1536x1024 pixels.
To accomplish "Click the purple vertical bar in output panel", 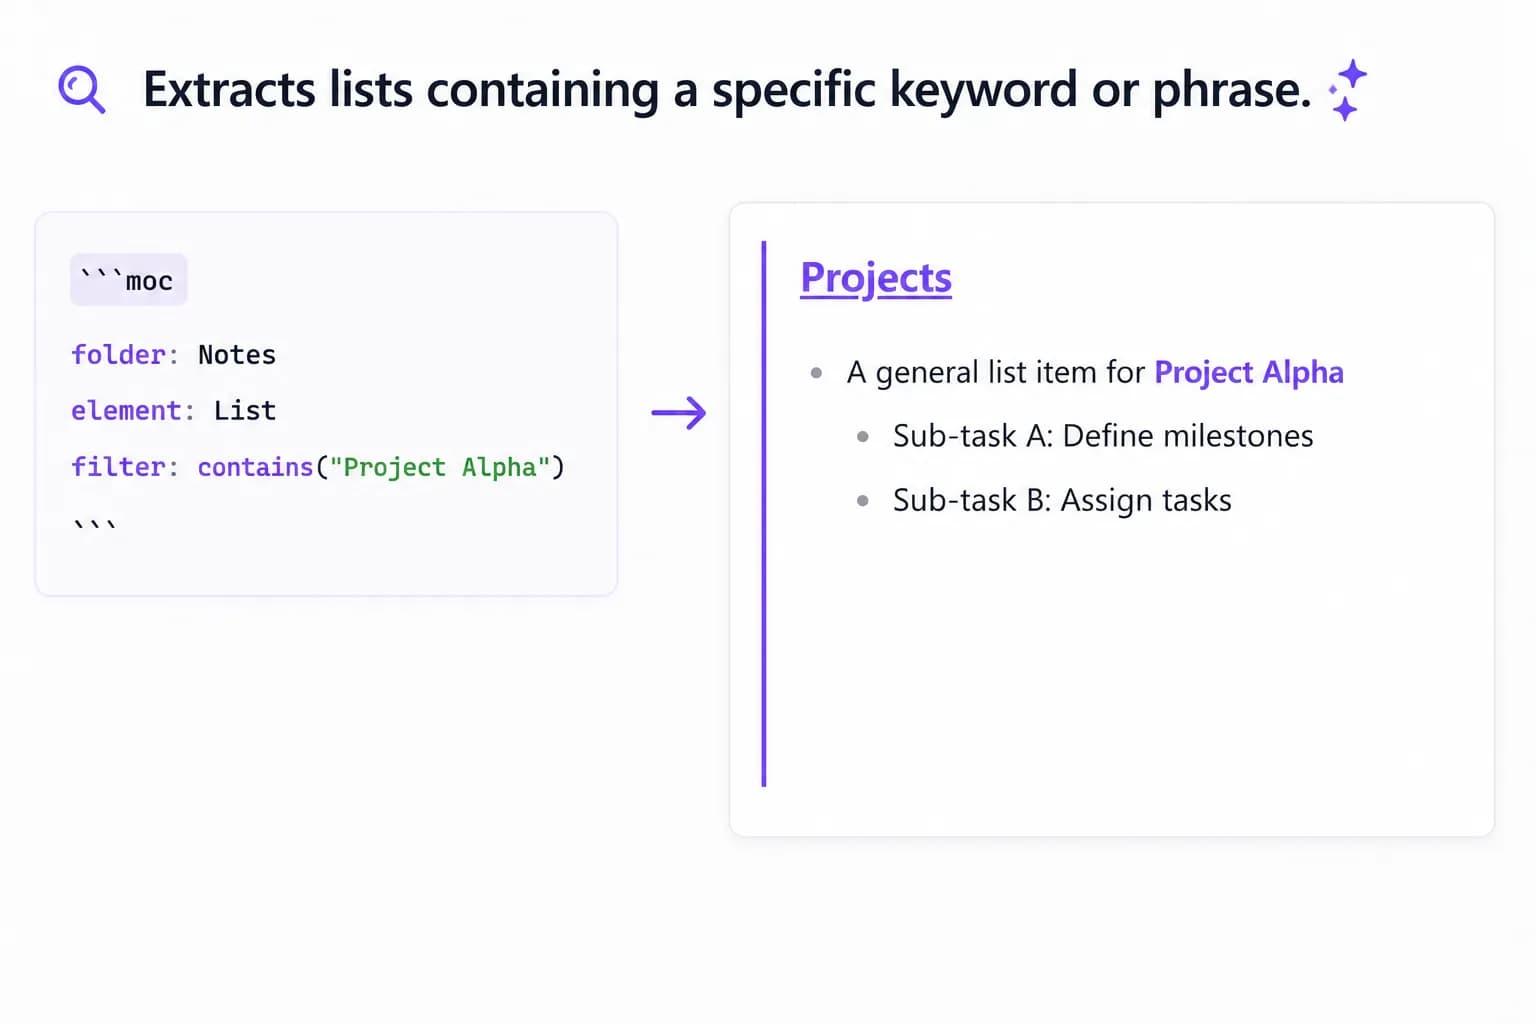I will [764, 514].
